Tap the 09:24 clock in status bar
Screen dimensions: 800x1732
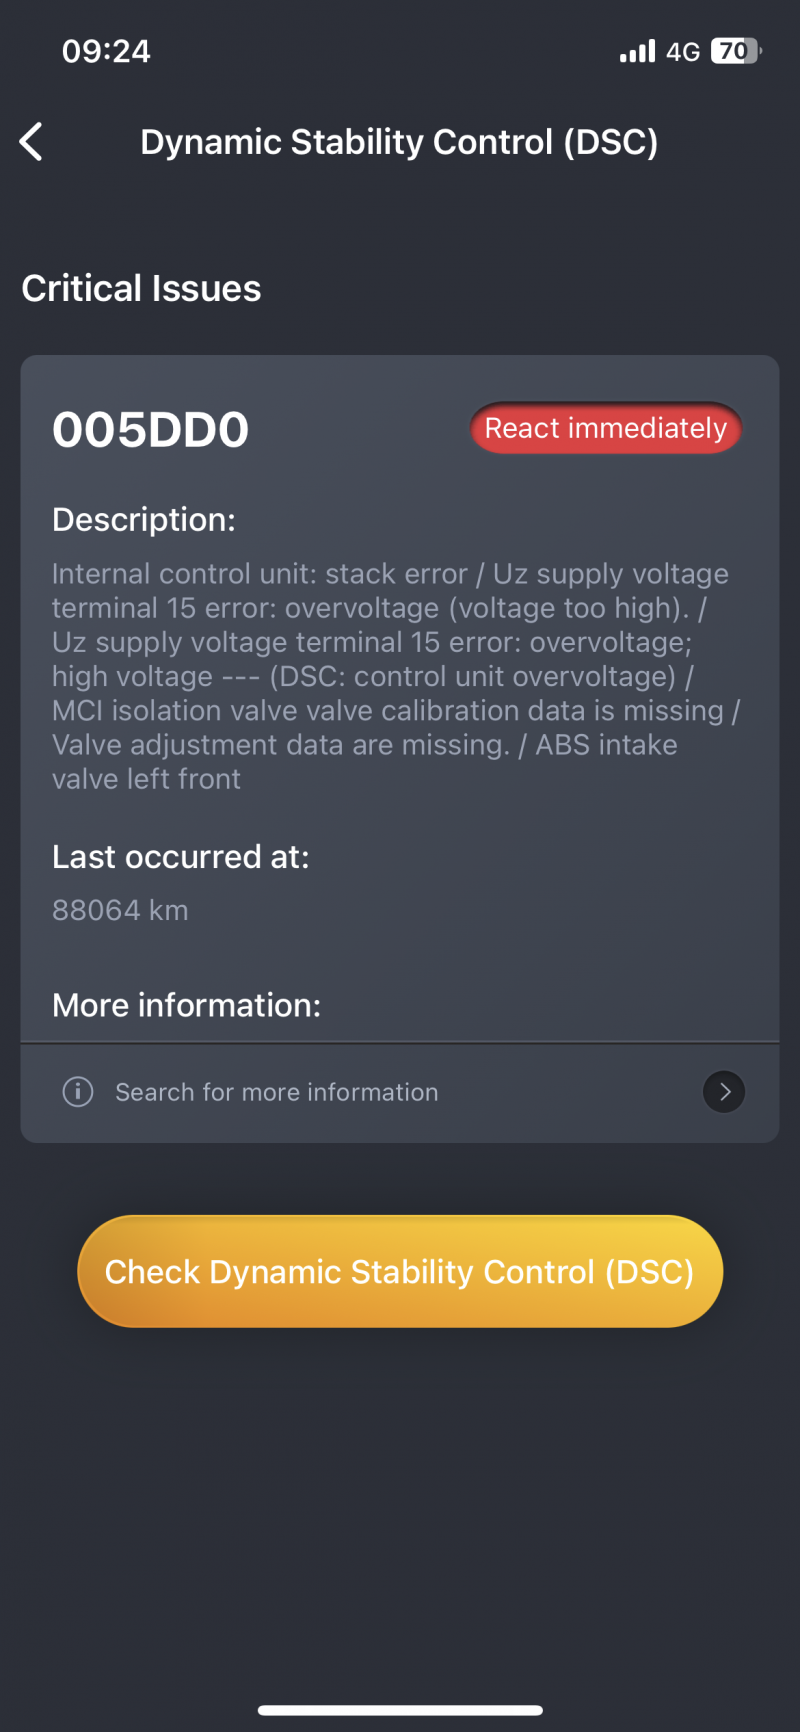106,51
